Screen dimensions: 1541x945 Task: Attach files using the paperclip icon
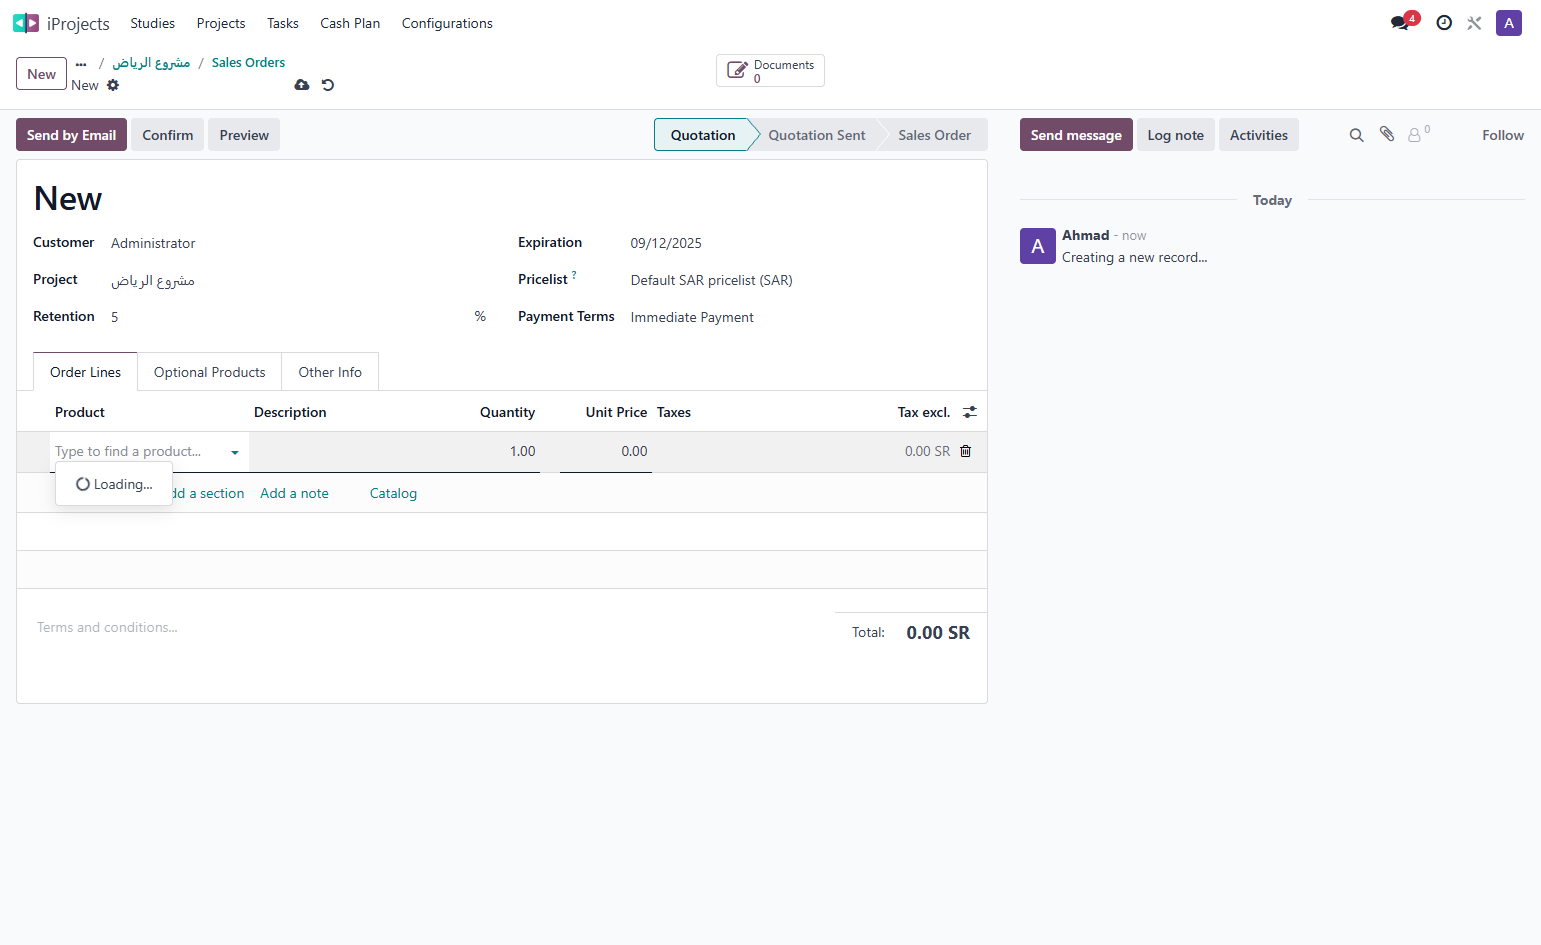click(x=1387, y=134)
